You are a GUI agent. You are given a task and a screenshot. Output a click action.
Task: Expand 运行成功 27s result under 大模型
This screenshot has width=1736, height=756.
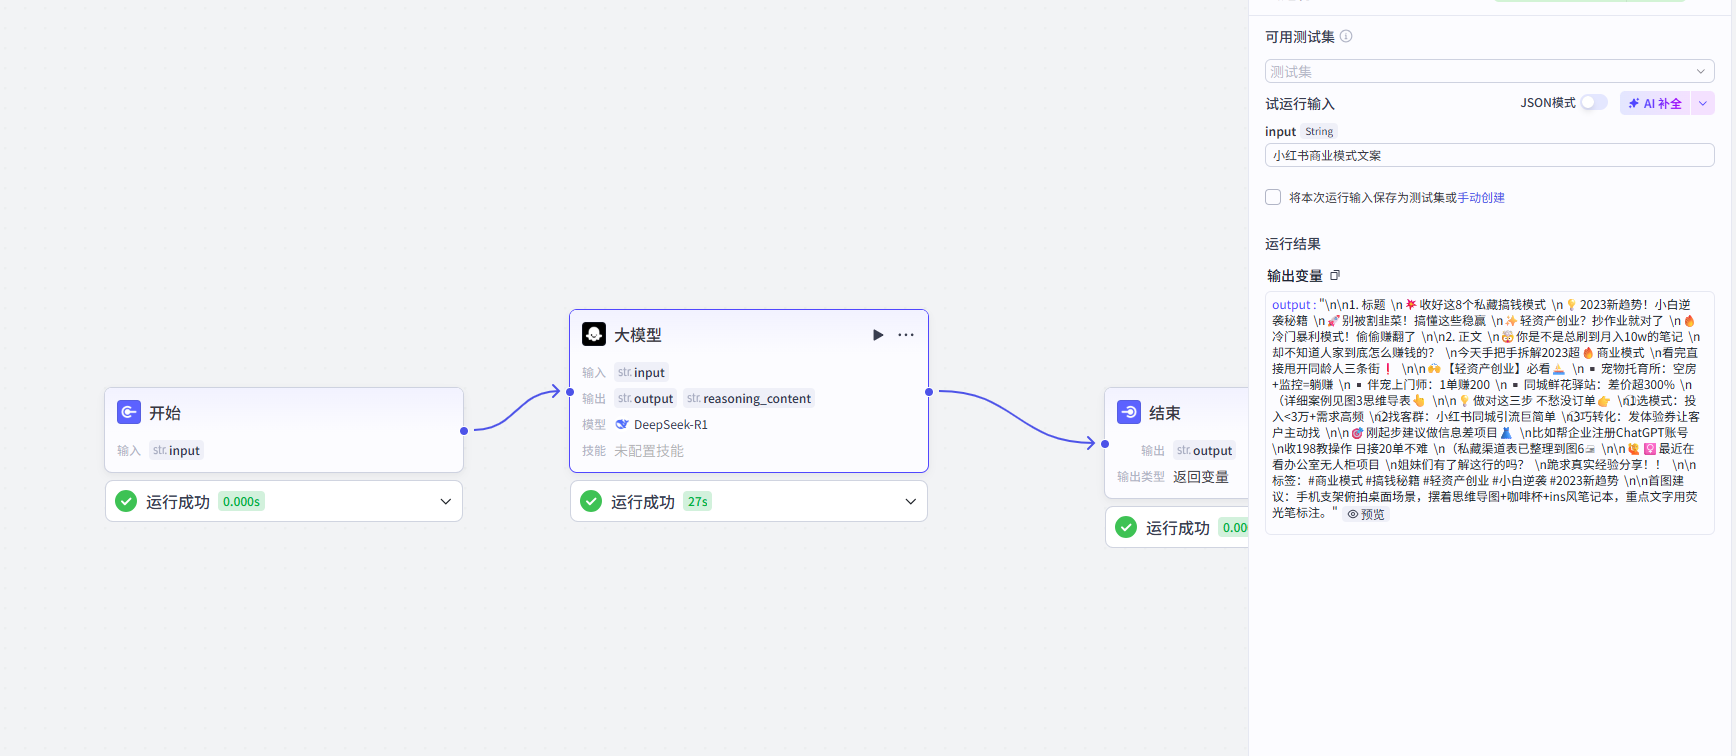(x=911, y=501)
